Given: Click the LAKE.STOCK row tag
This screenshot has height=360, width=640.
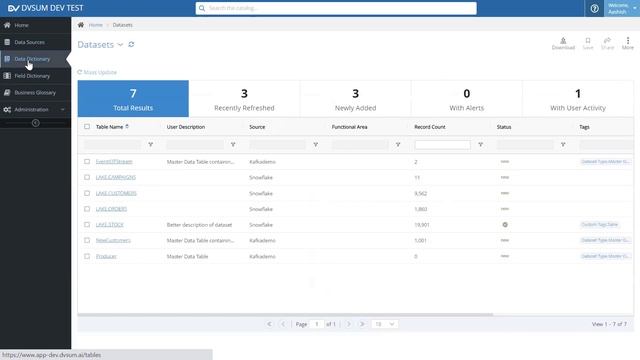Looking at the screenshot, I should pos(600,225).
